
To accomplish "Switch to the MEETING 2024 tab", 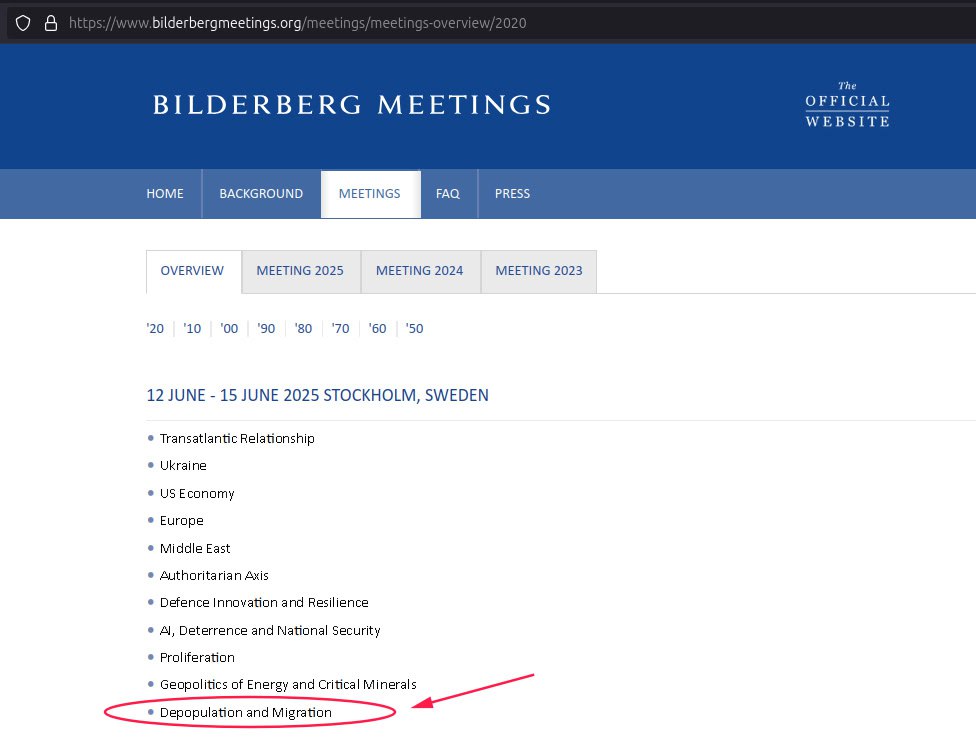I will pos(420,271).
